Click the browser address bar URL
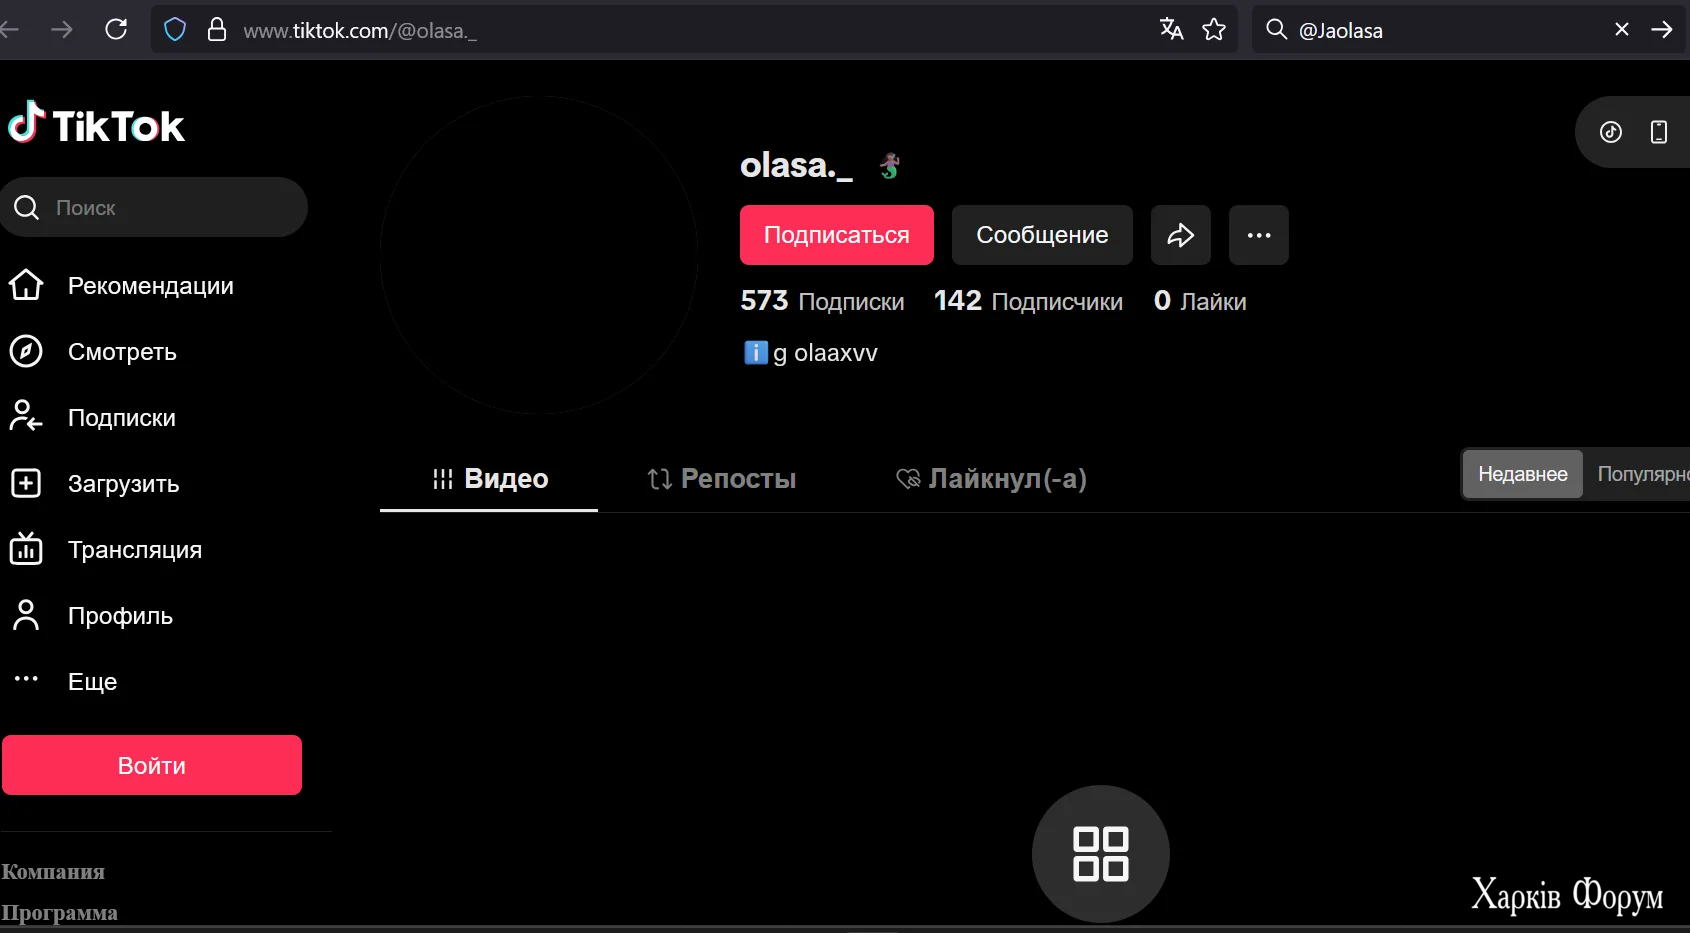 coord(360,31)
